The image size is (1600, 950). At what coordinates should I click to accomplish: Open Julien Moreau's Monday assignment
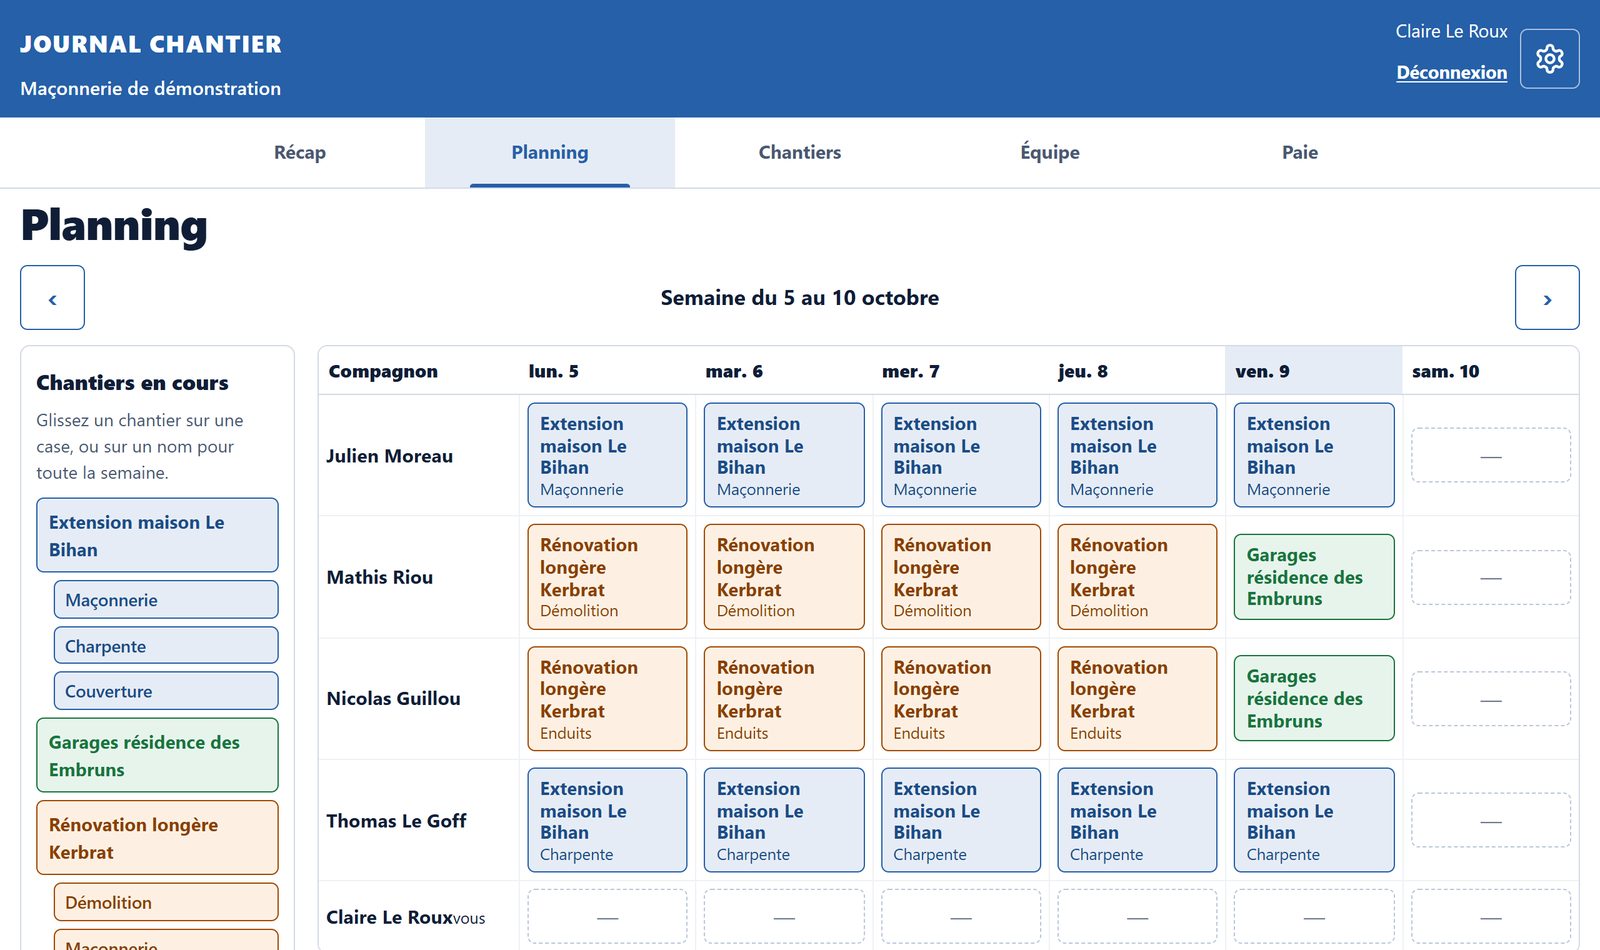click(x=607, y=455)
